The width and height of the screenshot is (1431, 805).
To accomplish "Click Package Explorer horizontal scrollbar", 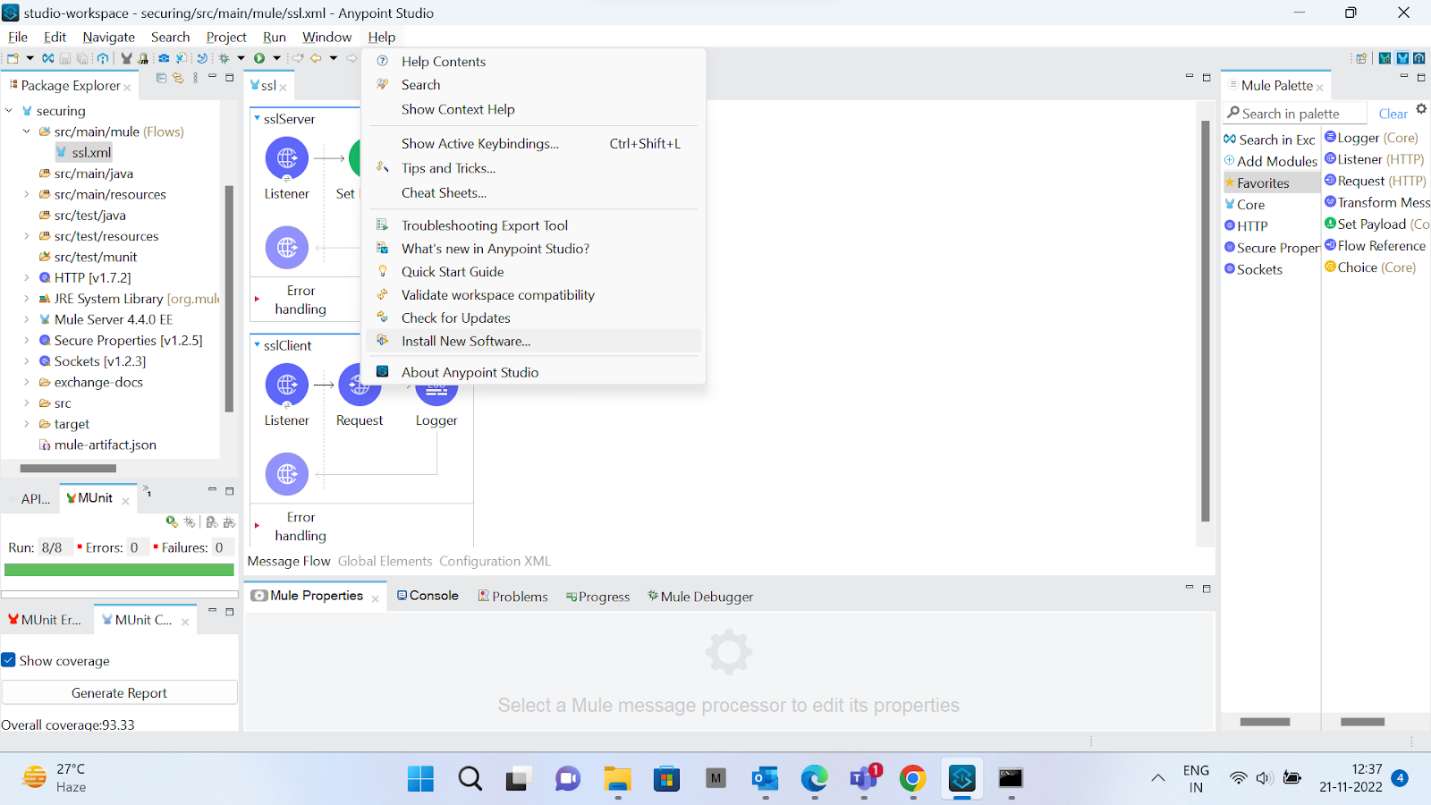I will [x=68, y=467].
